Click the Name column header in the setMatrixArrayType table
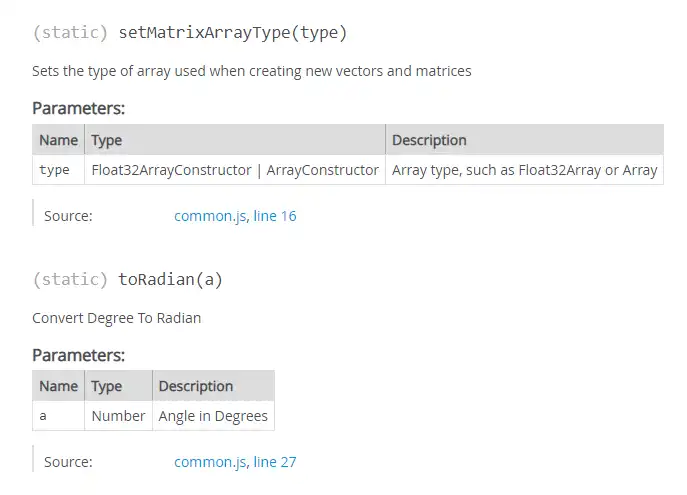The image size is (687, 495). 58,140
